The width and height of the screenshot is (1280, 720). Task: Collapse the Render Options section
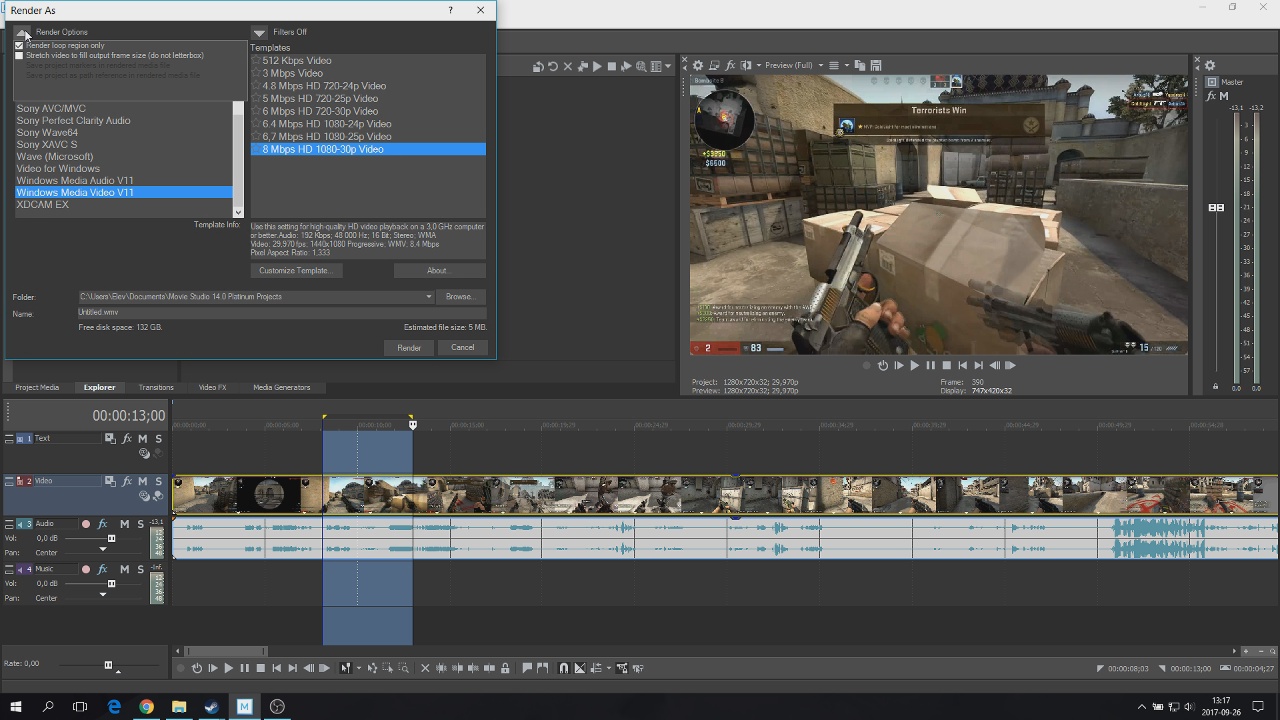pos(22,33)
